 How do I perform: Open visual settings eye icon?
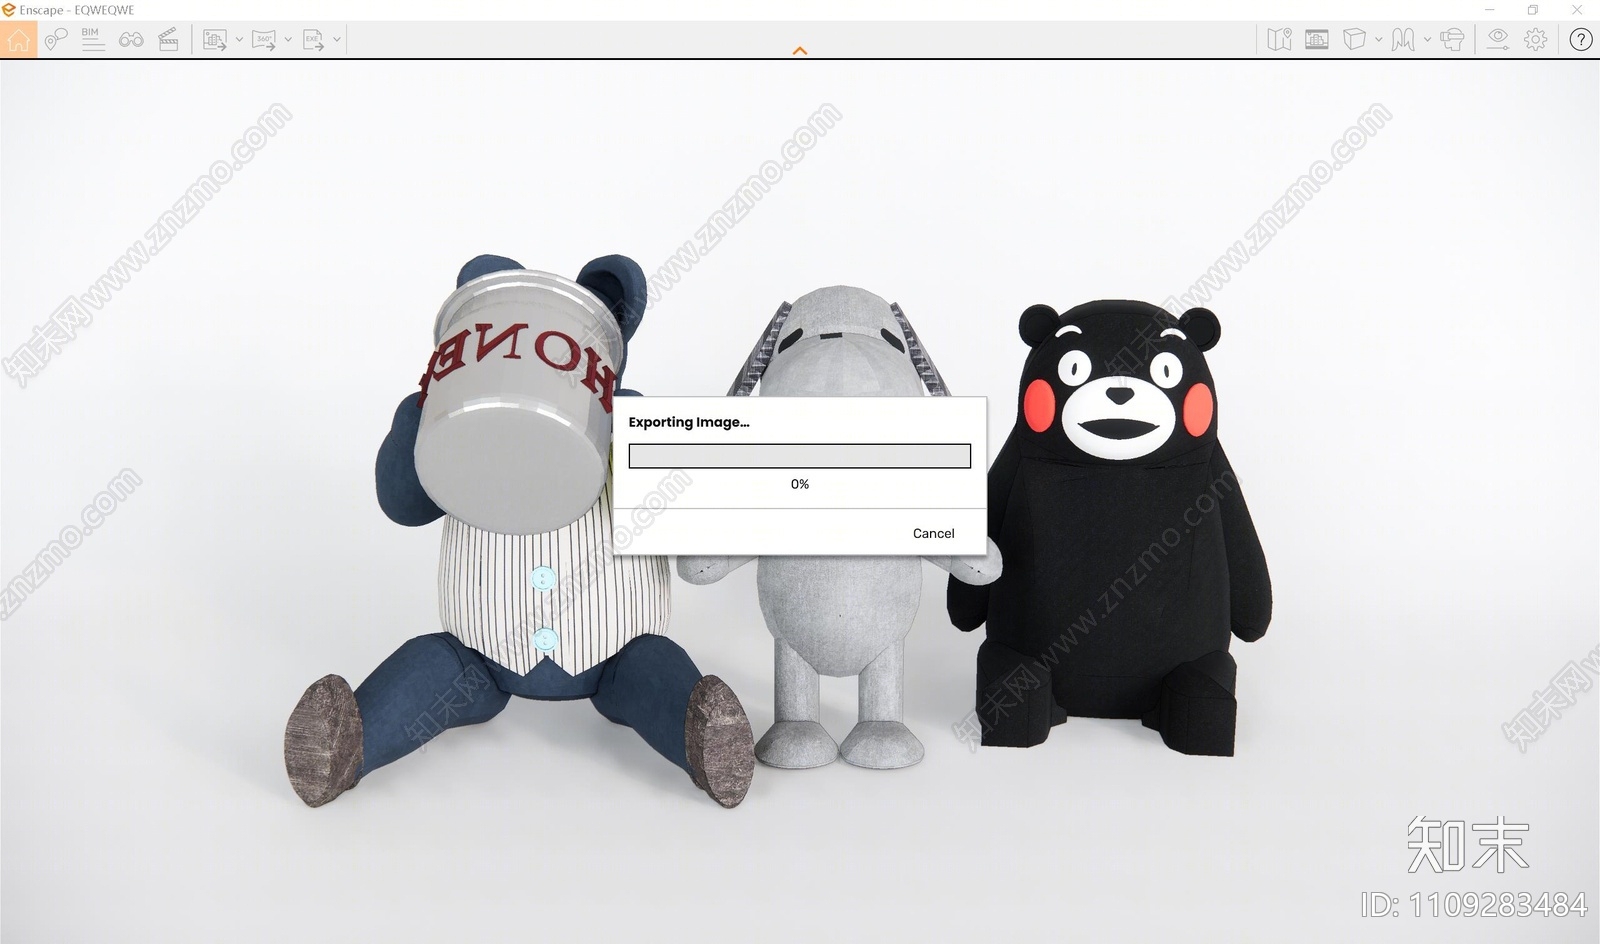[1497, 40]
